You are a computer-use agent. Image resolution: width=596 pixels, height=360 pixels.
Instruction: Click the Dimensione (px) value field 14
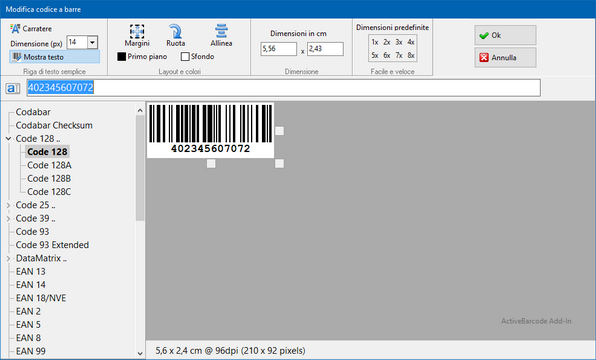click(x=77, y=42)
